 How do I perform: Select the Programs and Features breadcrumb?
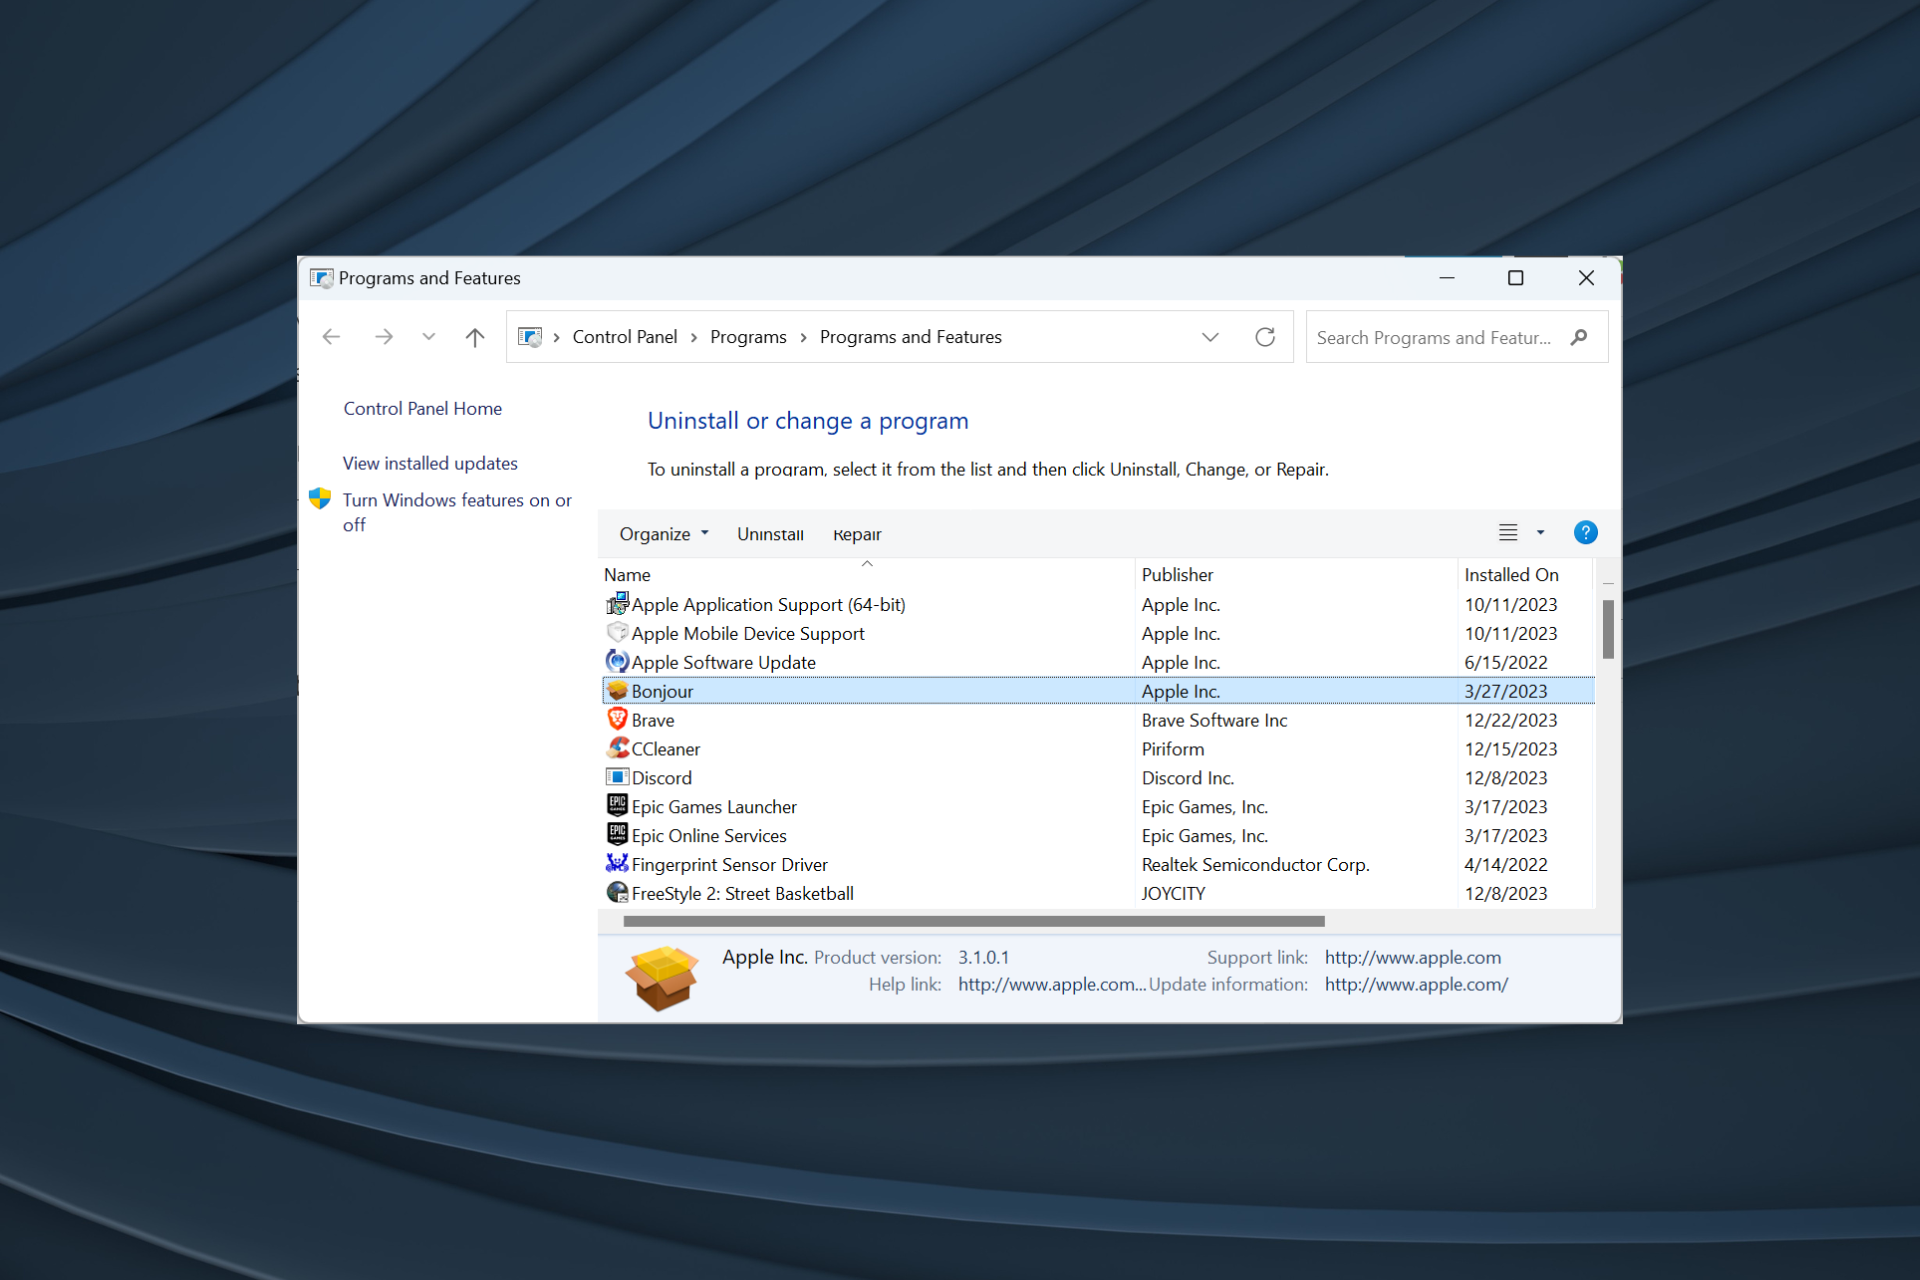coord(911,337)
